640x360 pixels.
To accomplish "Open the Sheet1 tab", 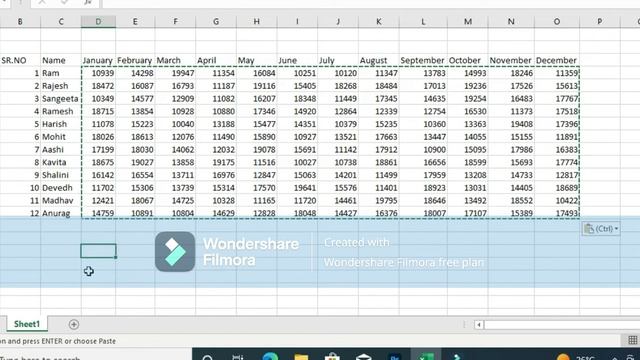I will [27, 324].
